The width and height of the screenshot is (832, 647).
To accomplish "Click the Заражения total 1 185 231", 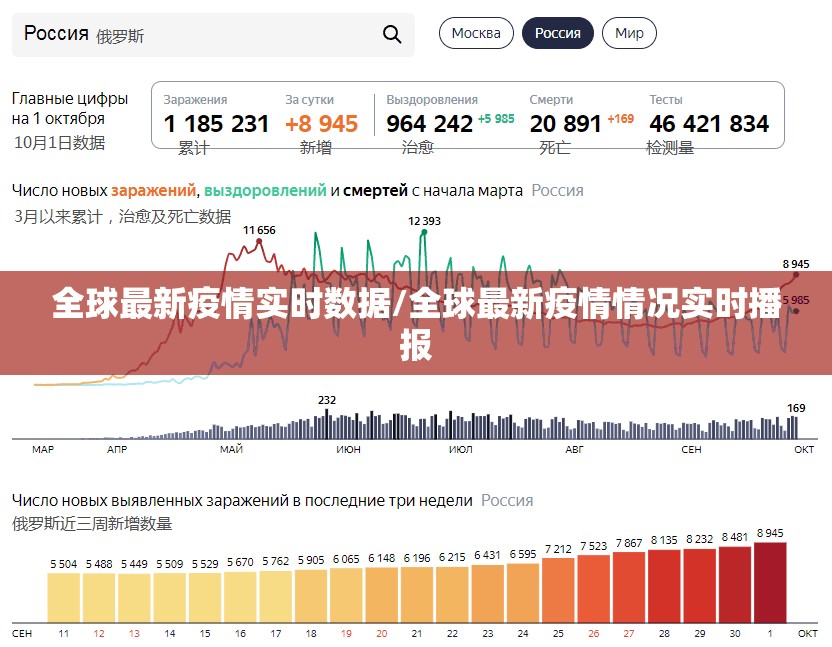I will pos(216,124).
